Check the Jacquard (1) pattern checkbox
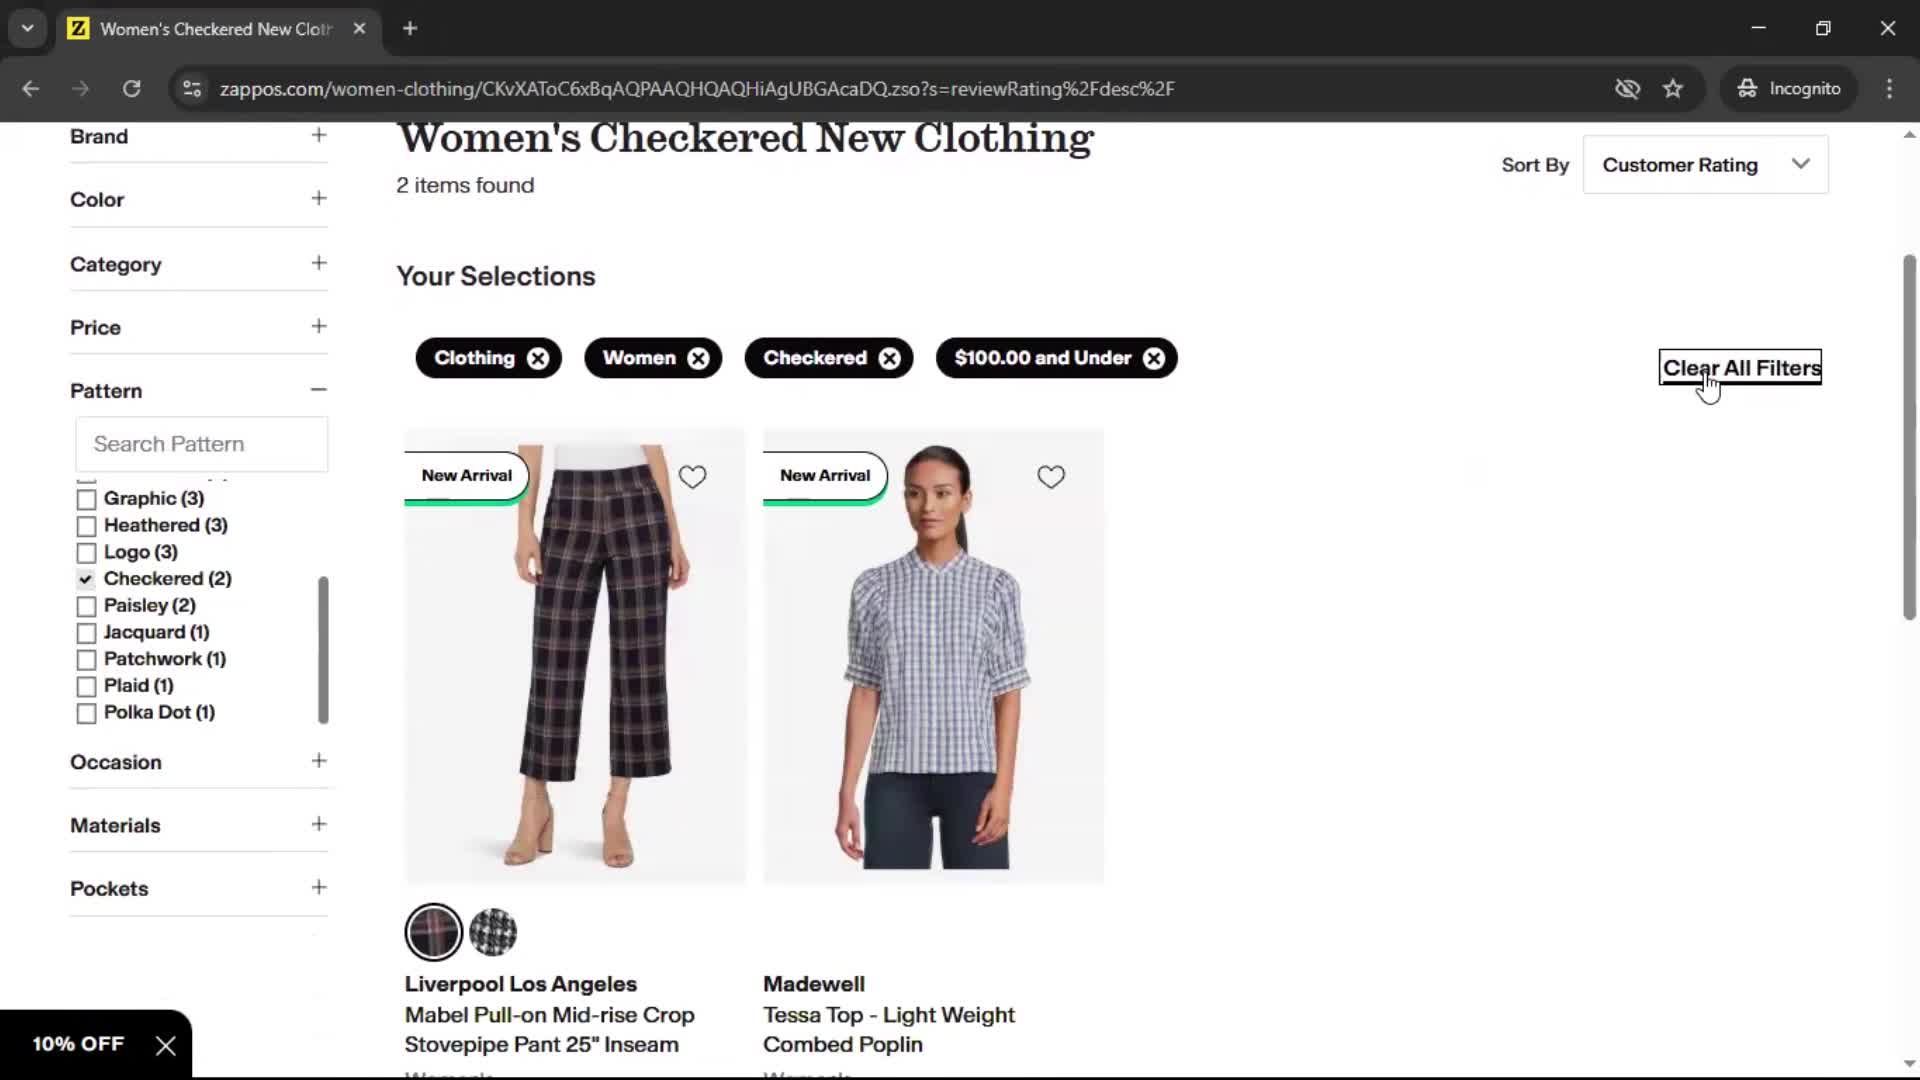The image size is (1920, 1080). tap(87, 633)
